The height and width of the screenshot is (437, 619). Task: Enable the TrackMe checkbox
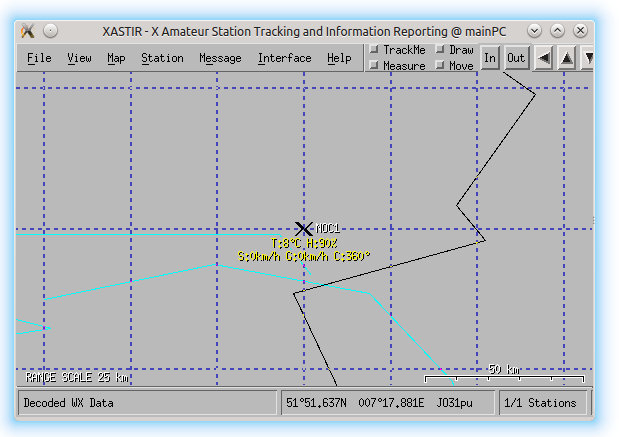point(374,49)
